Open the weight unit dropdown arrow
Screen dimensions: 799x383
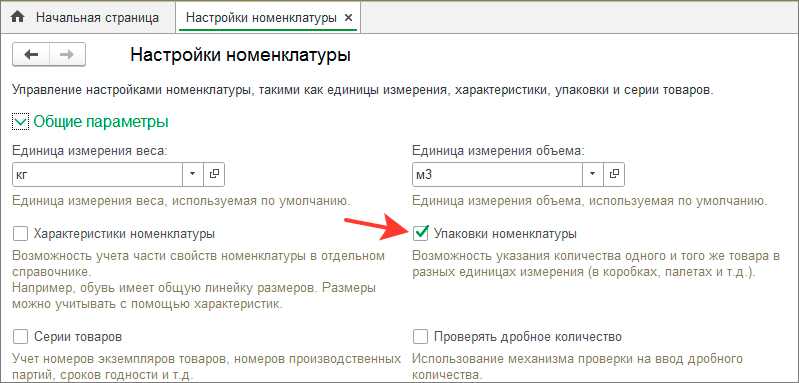[x=193, y=174]
